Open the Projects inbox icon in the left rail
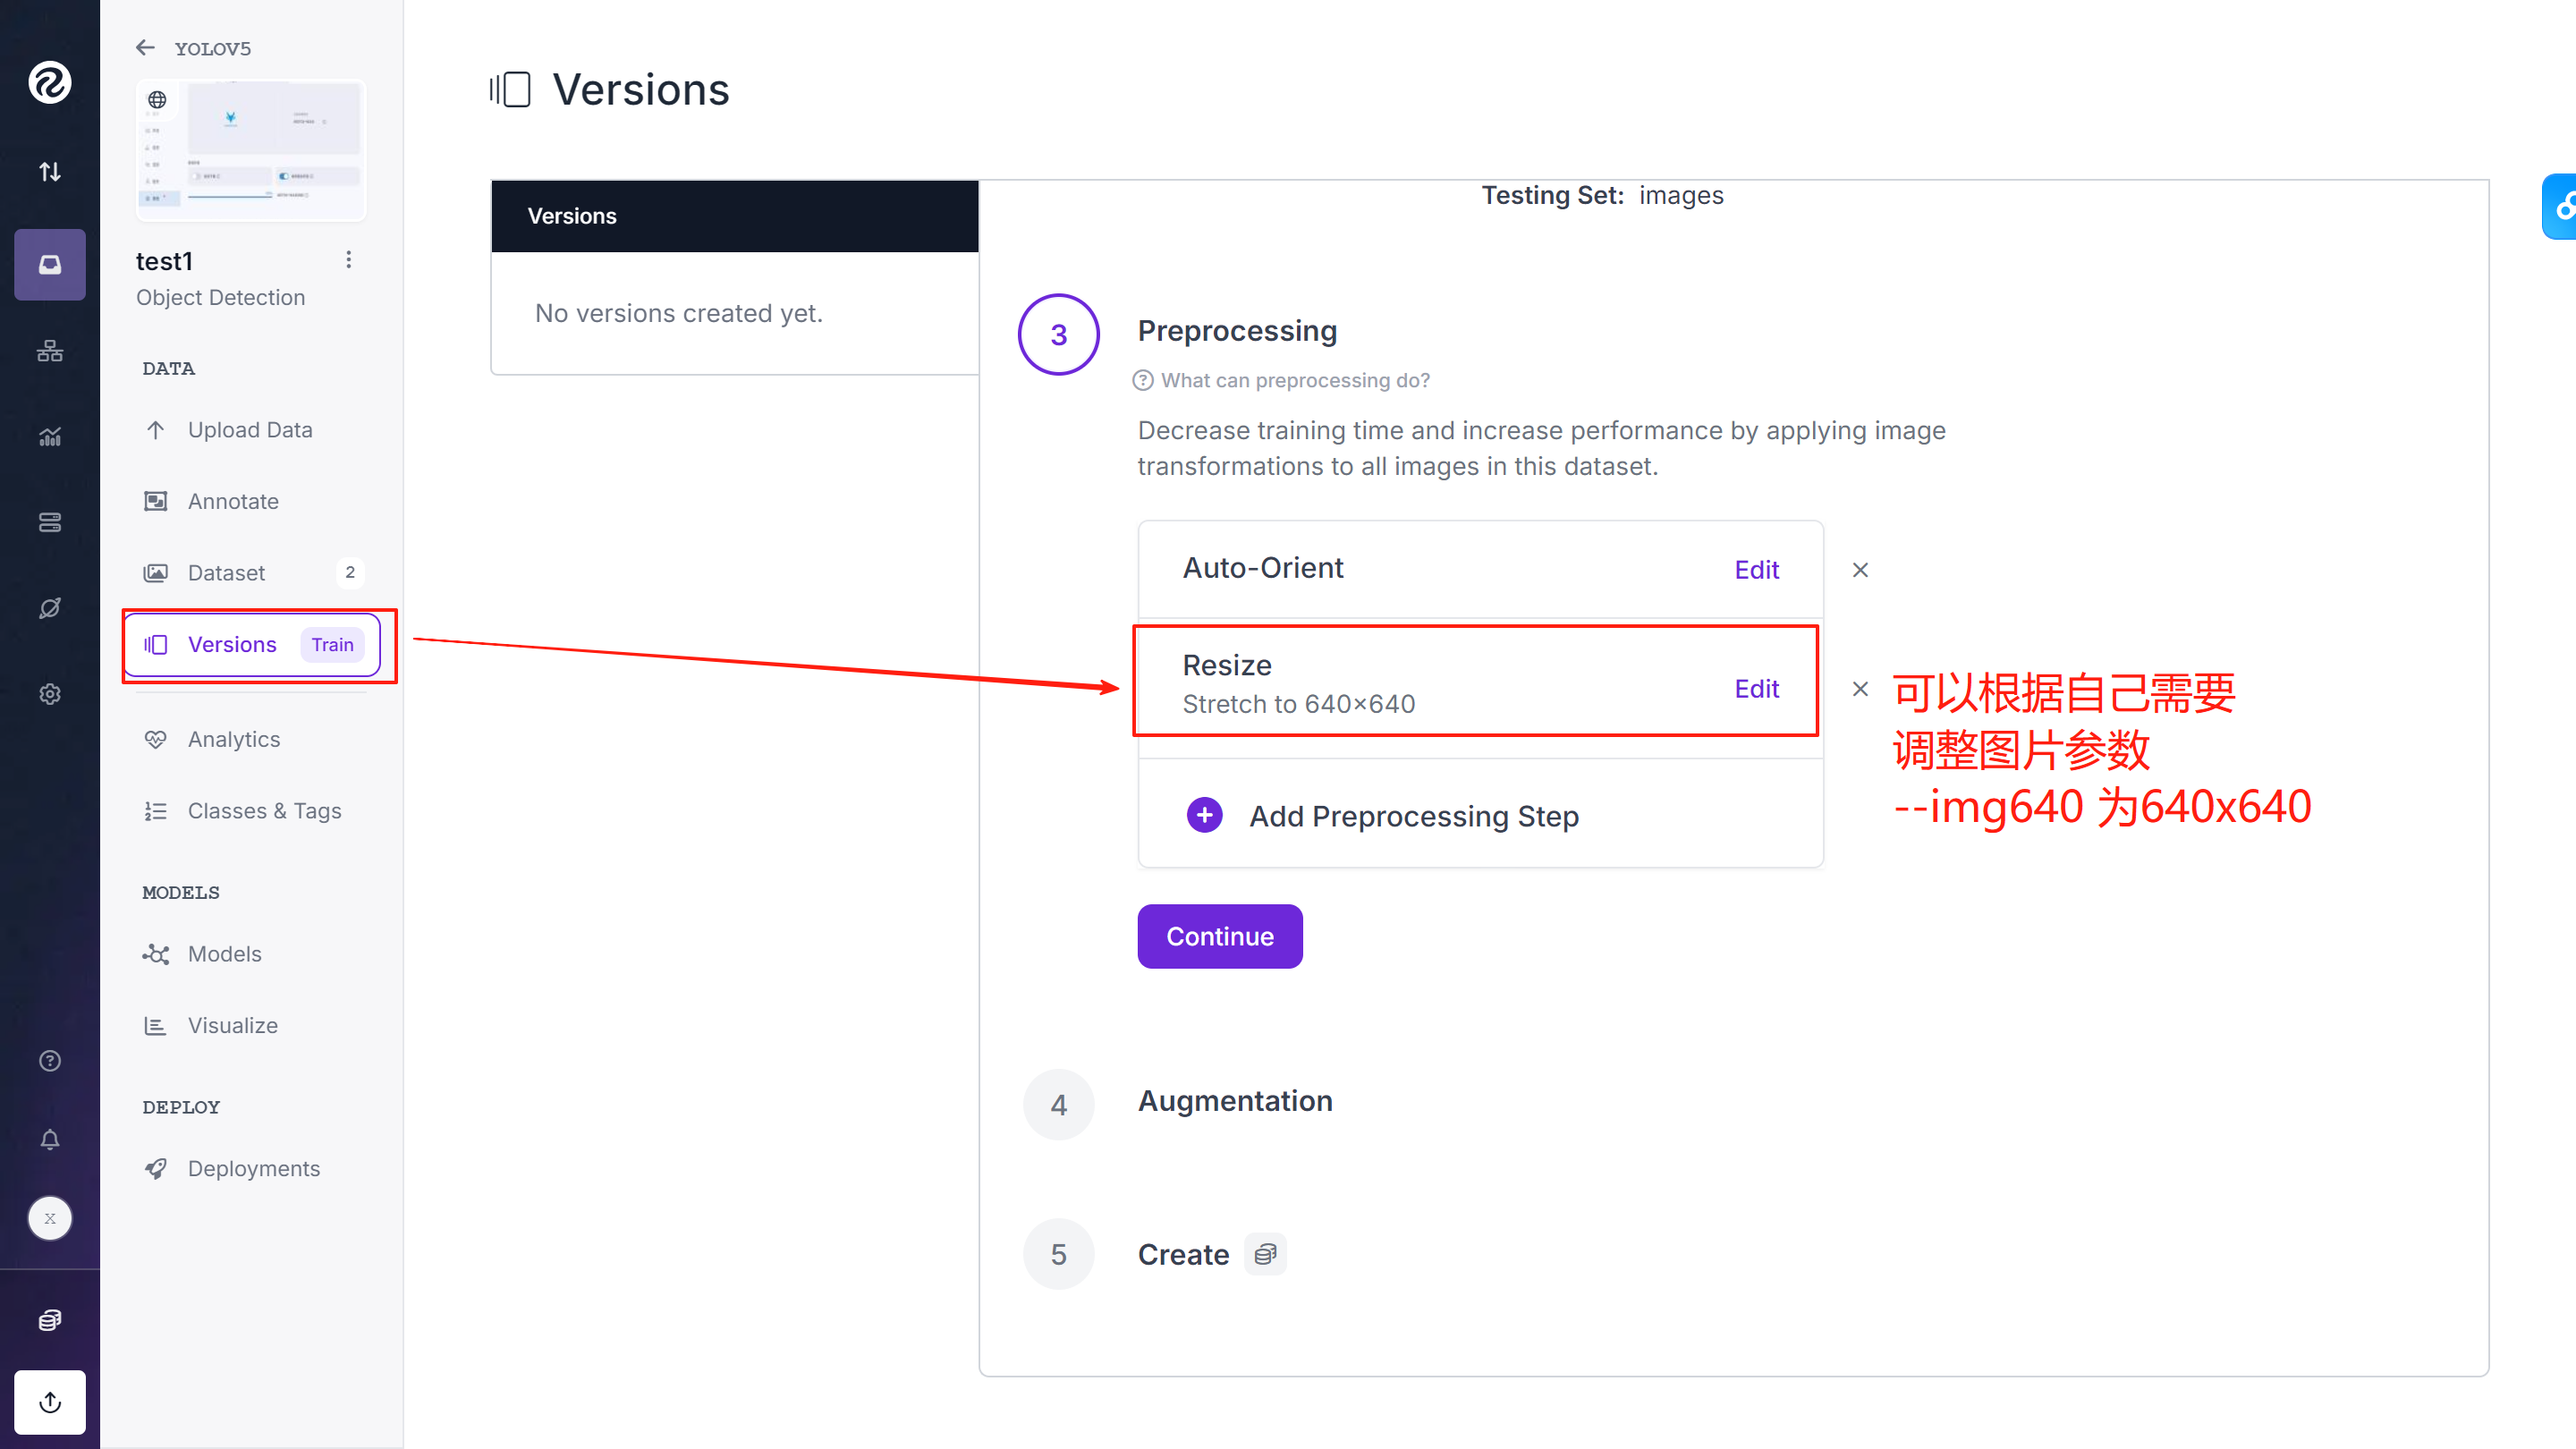The width and height of the screenshot is (2576, 1449). click(x=49, y=265)
